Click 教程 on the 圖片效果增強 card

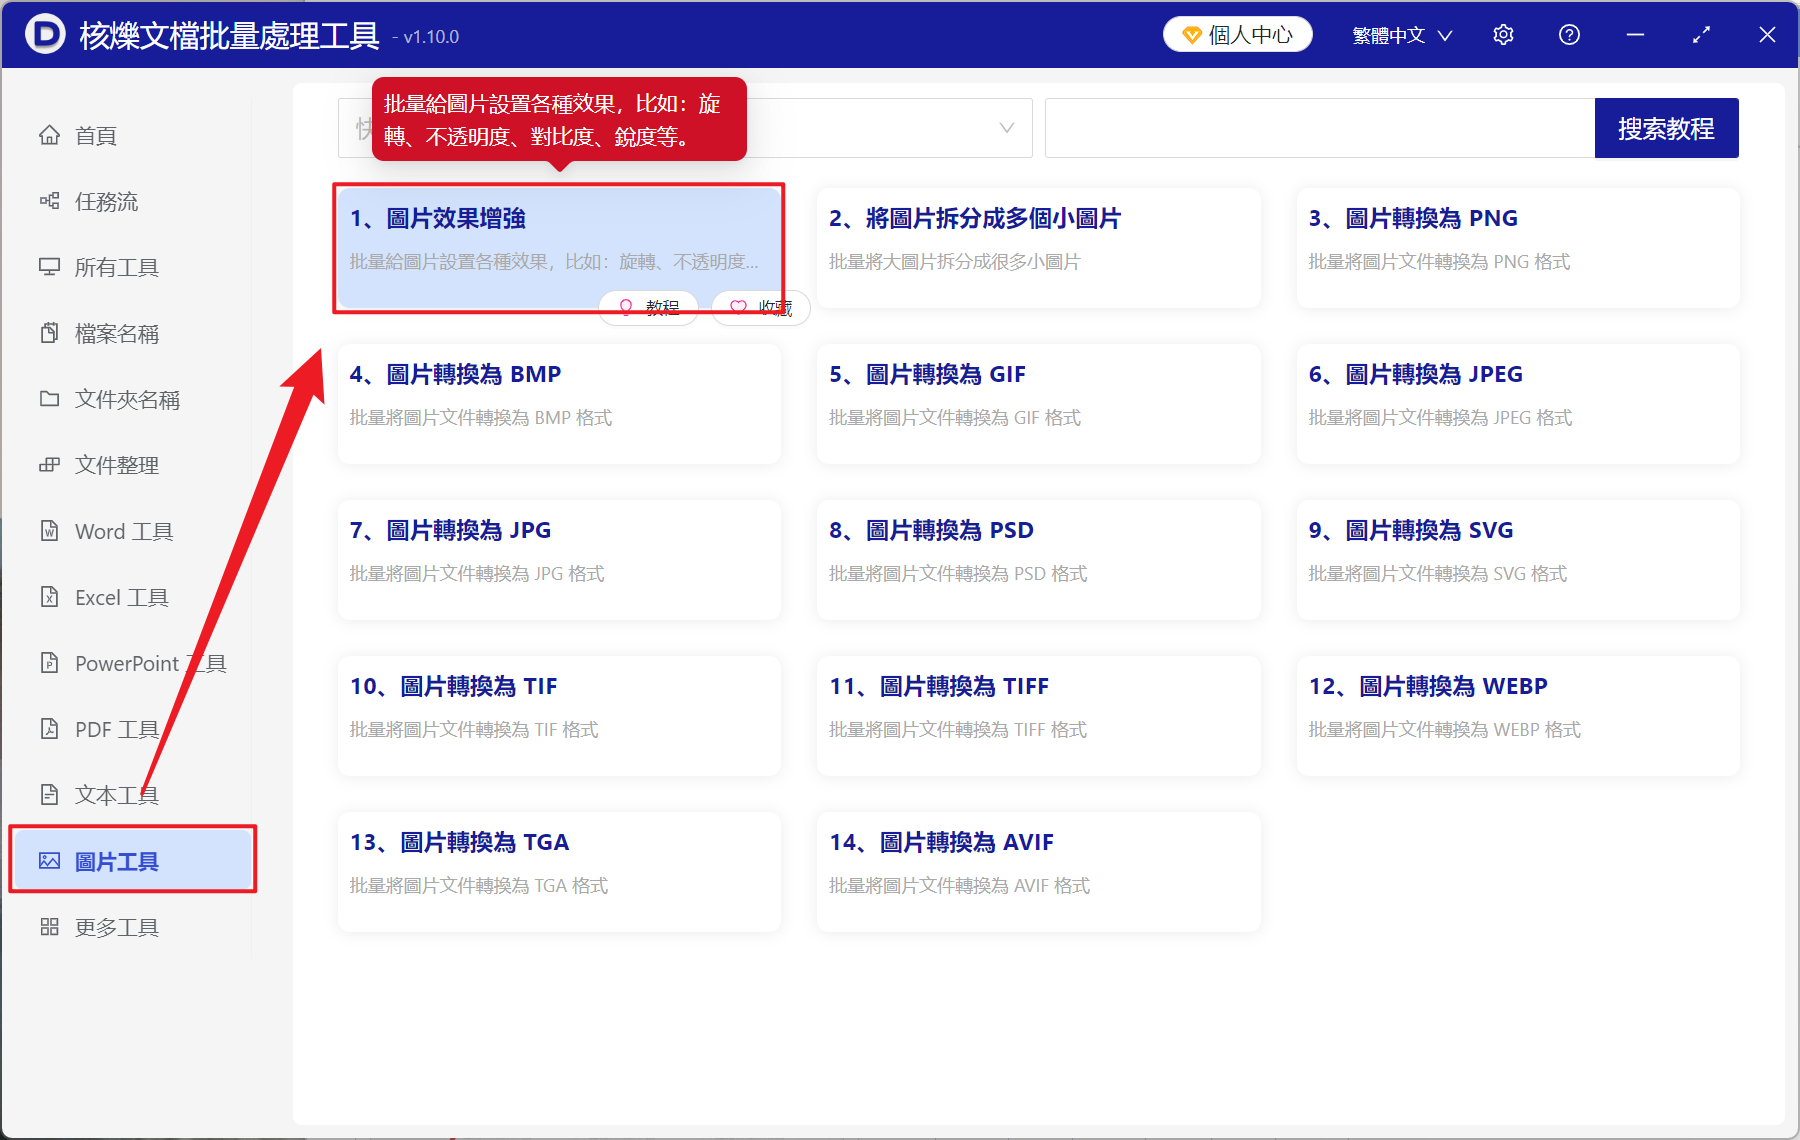click(648, 308)
